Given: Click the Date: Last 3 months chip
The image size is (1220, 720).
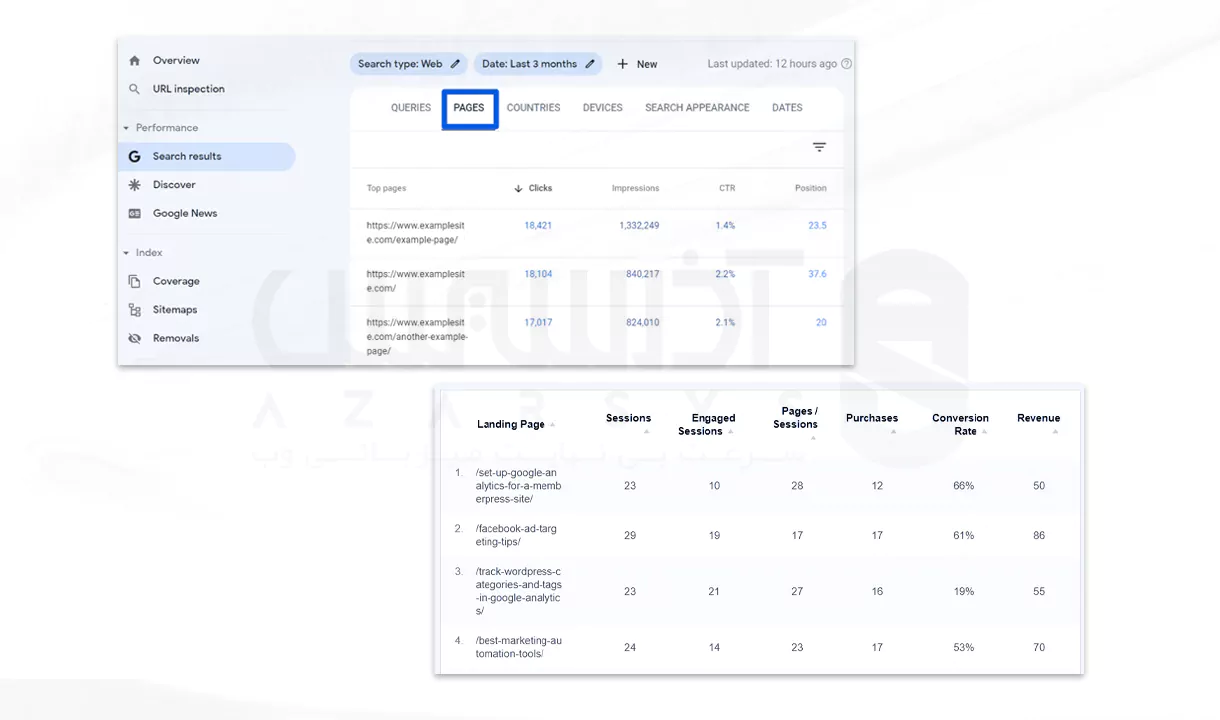Looking at the screenshot, I should [x=538, y=64].
